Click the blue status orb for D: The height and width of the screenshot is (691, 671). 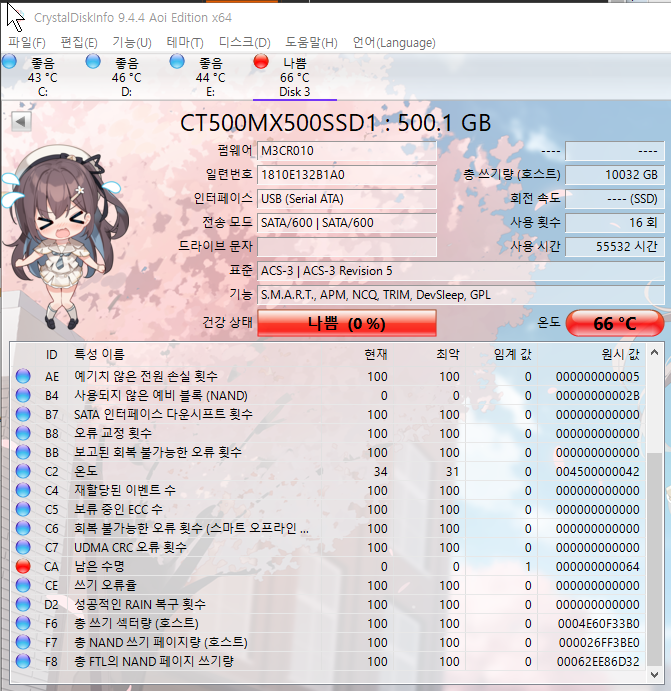click(93, 61)
